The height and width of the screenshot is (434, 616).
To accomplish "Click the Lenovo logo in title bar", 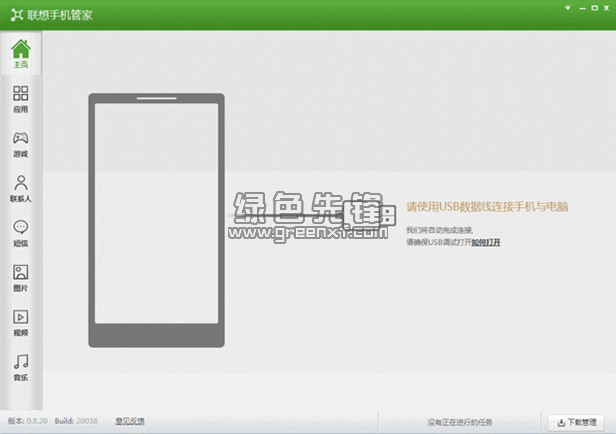I will 16,15.
